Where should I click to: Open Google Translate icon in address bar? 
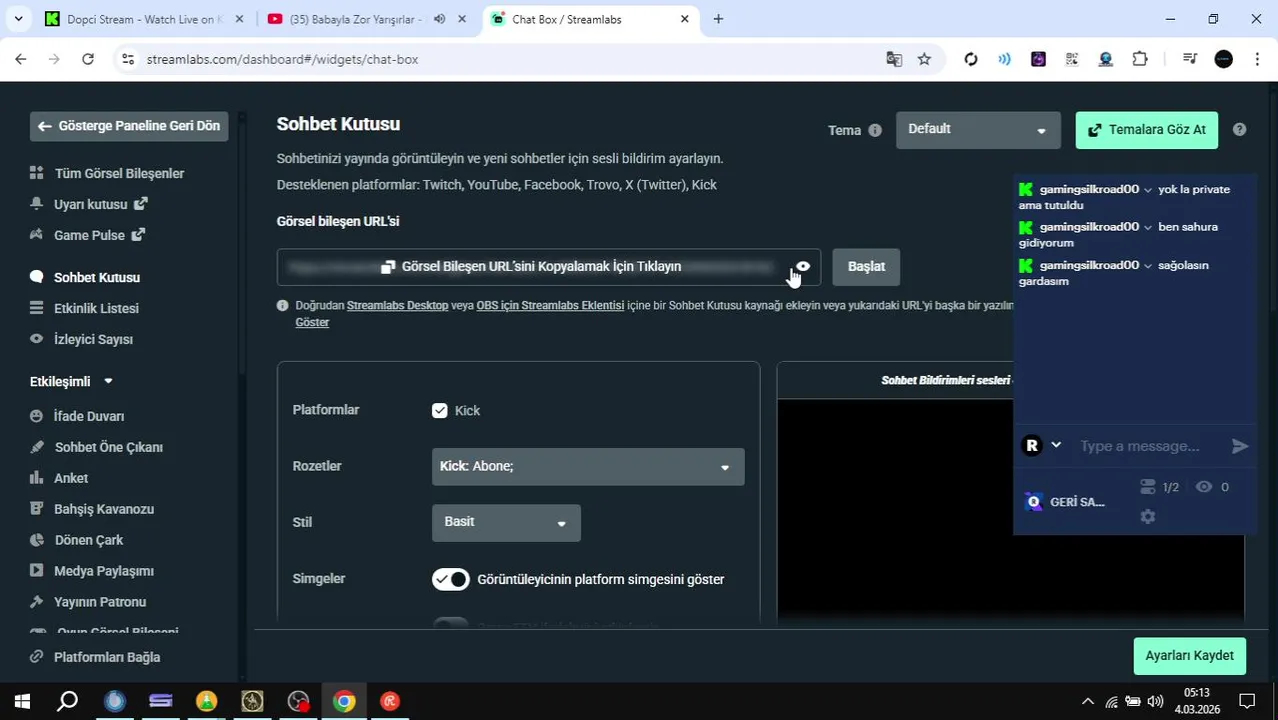pyautogui.click(x=894, y=59)
